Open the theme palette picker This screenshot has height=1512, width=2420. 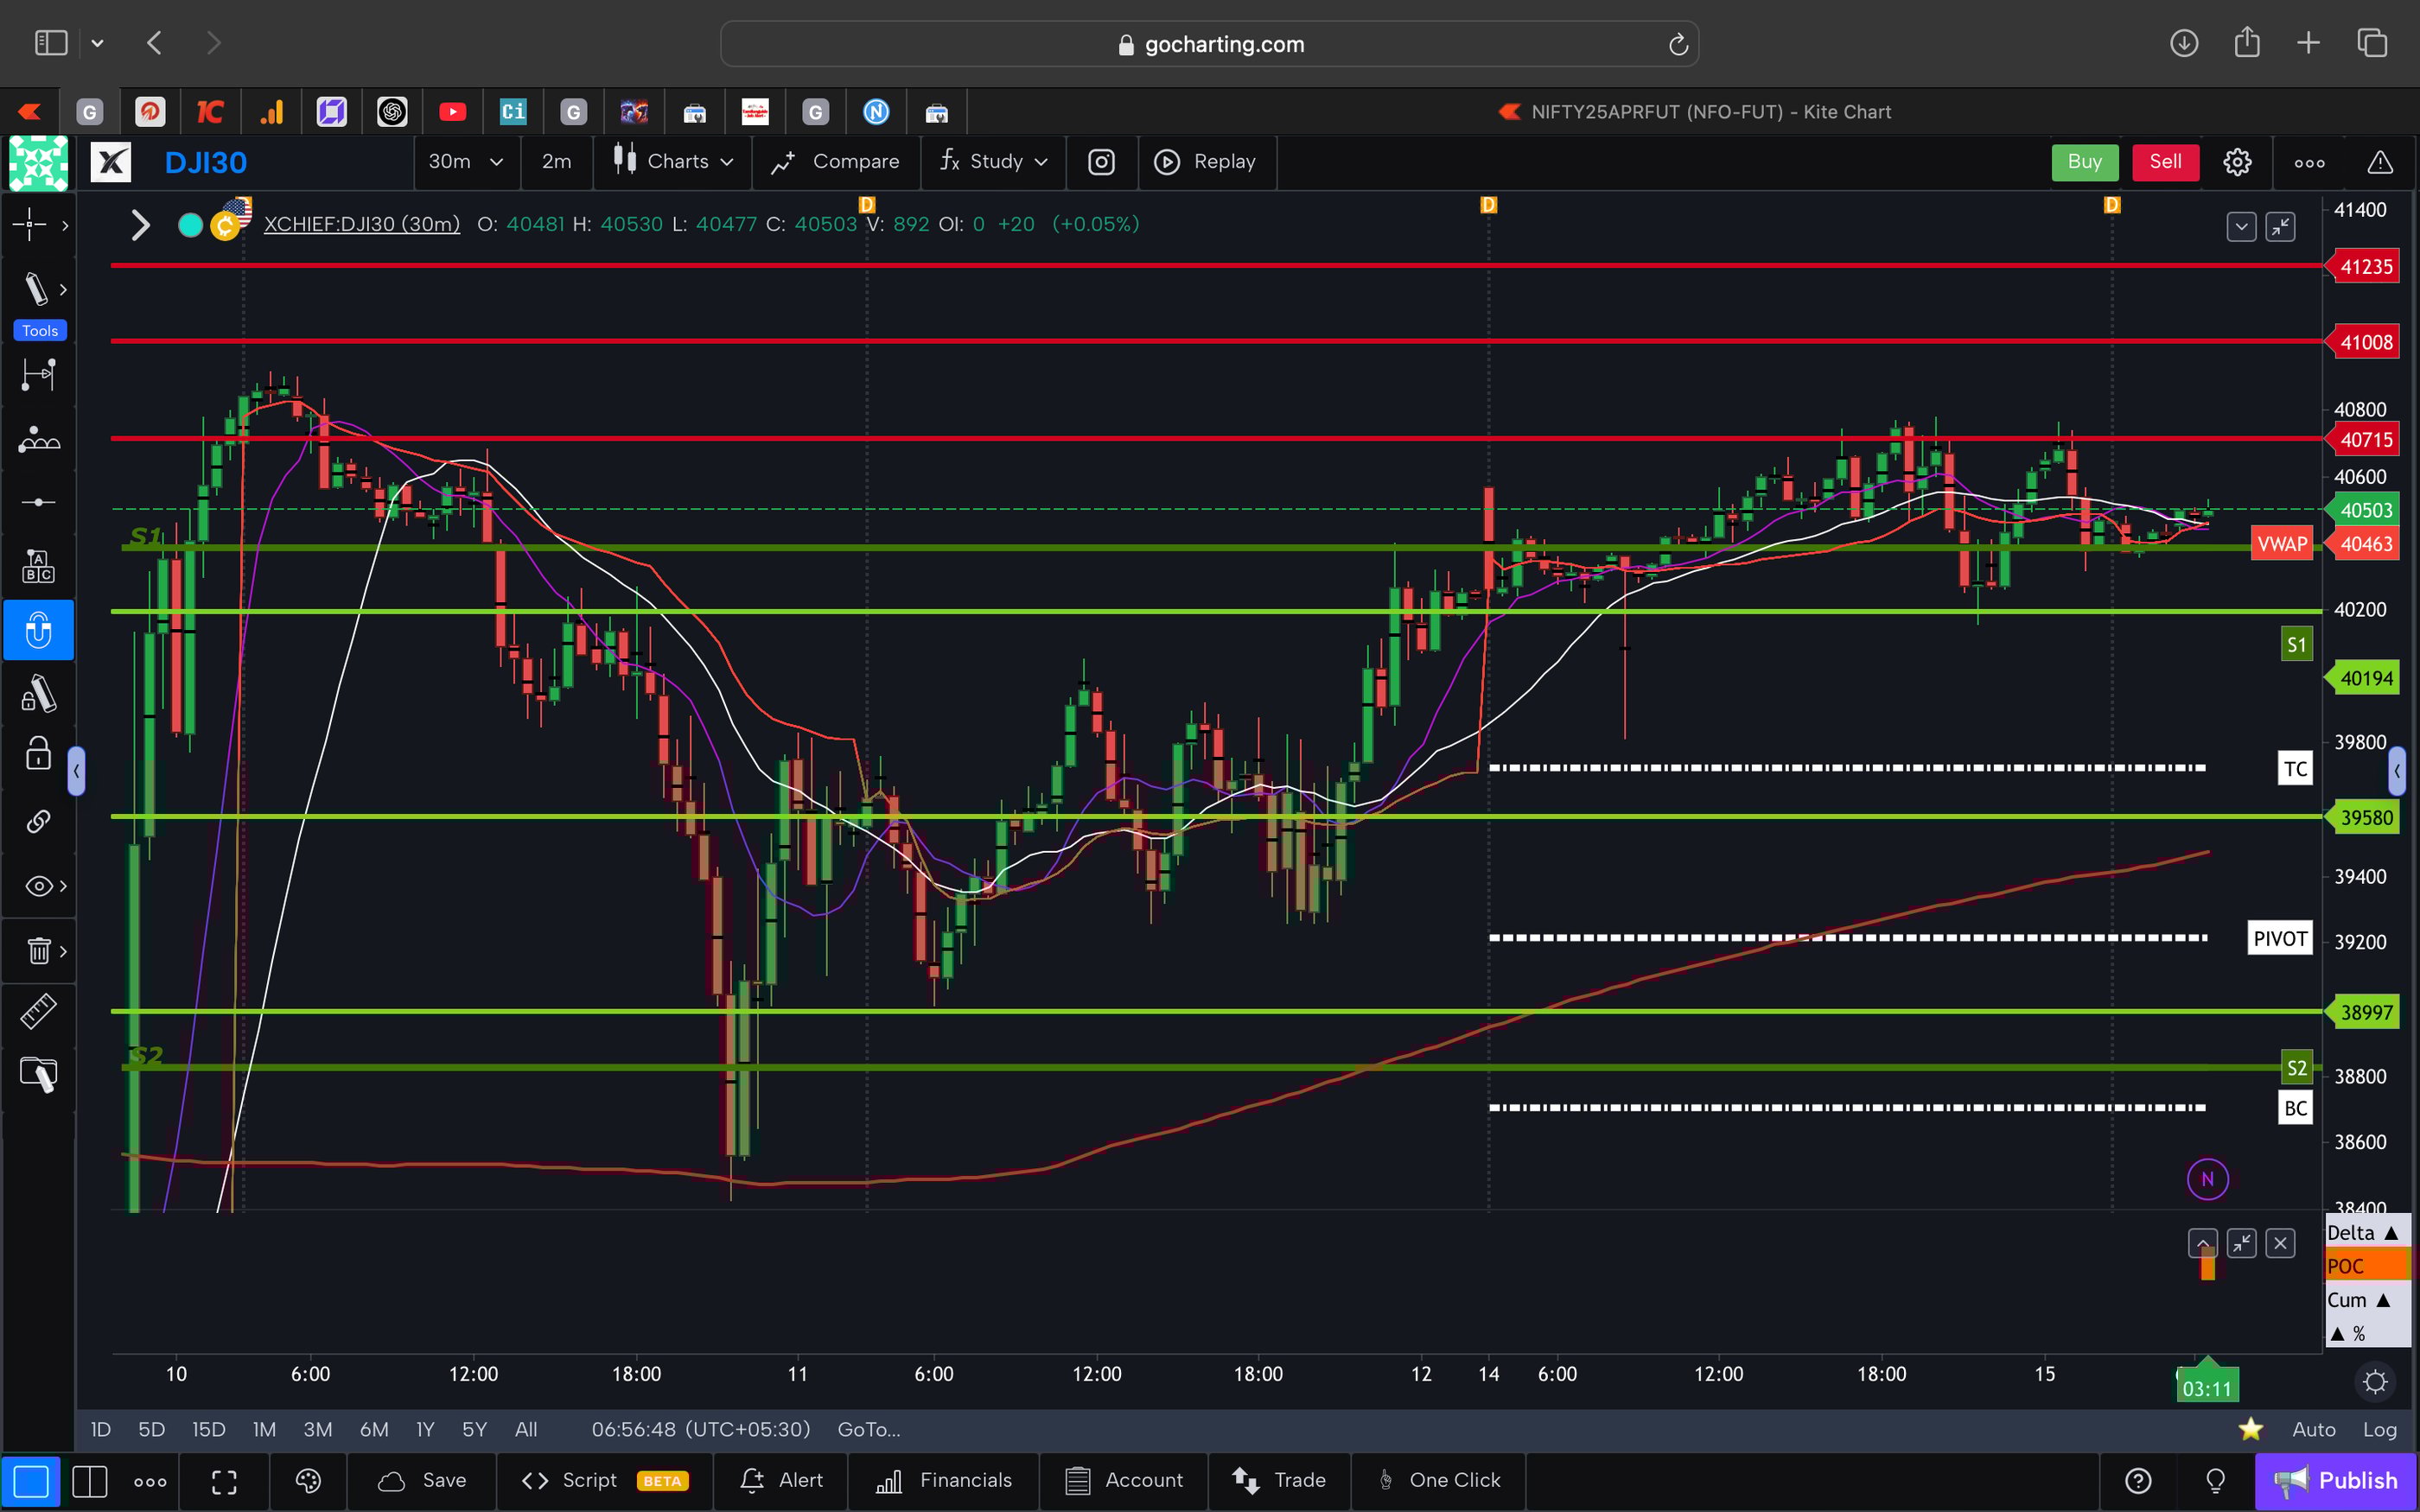pos(307,1481)
